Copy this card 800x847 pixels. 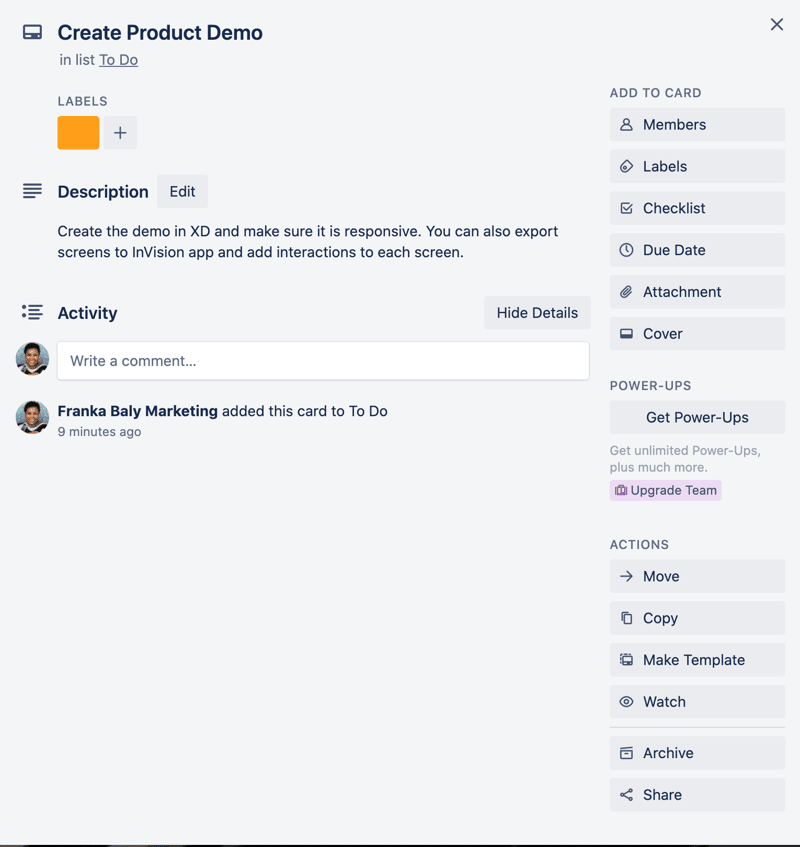click(x=697, y=618)
